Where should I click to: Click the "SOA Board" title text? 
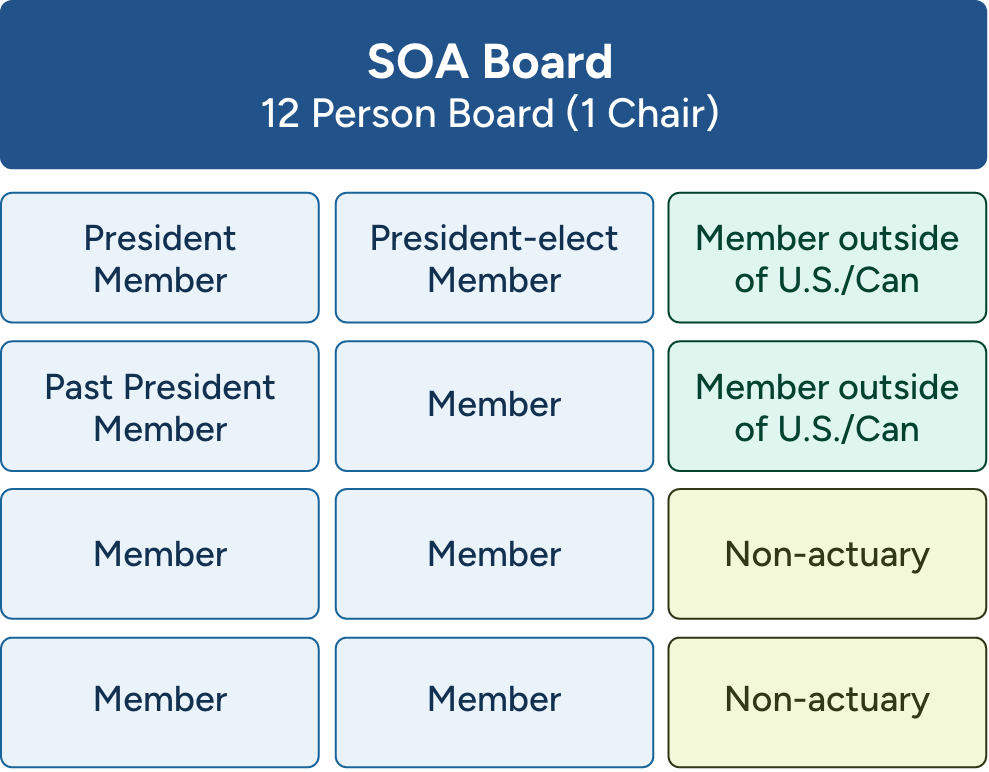pos(490,62)
